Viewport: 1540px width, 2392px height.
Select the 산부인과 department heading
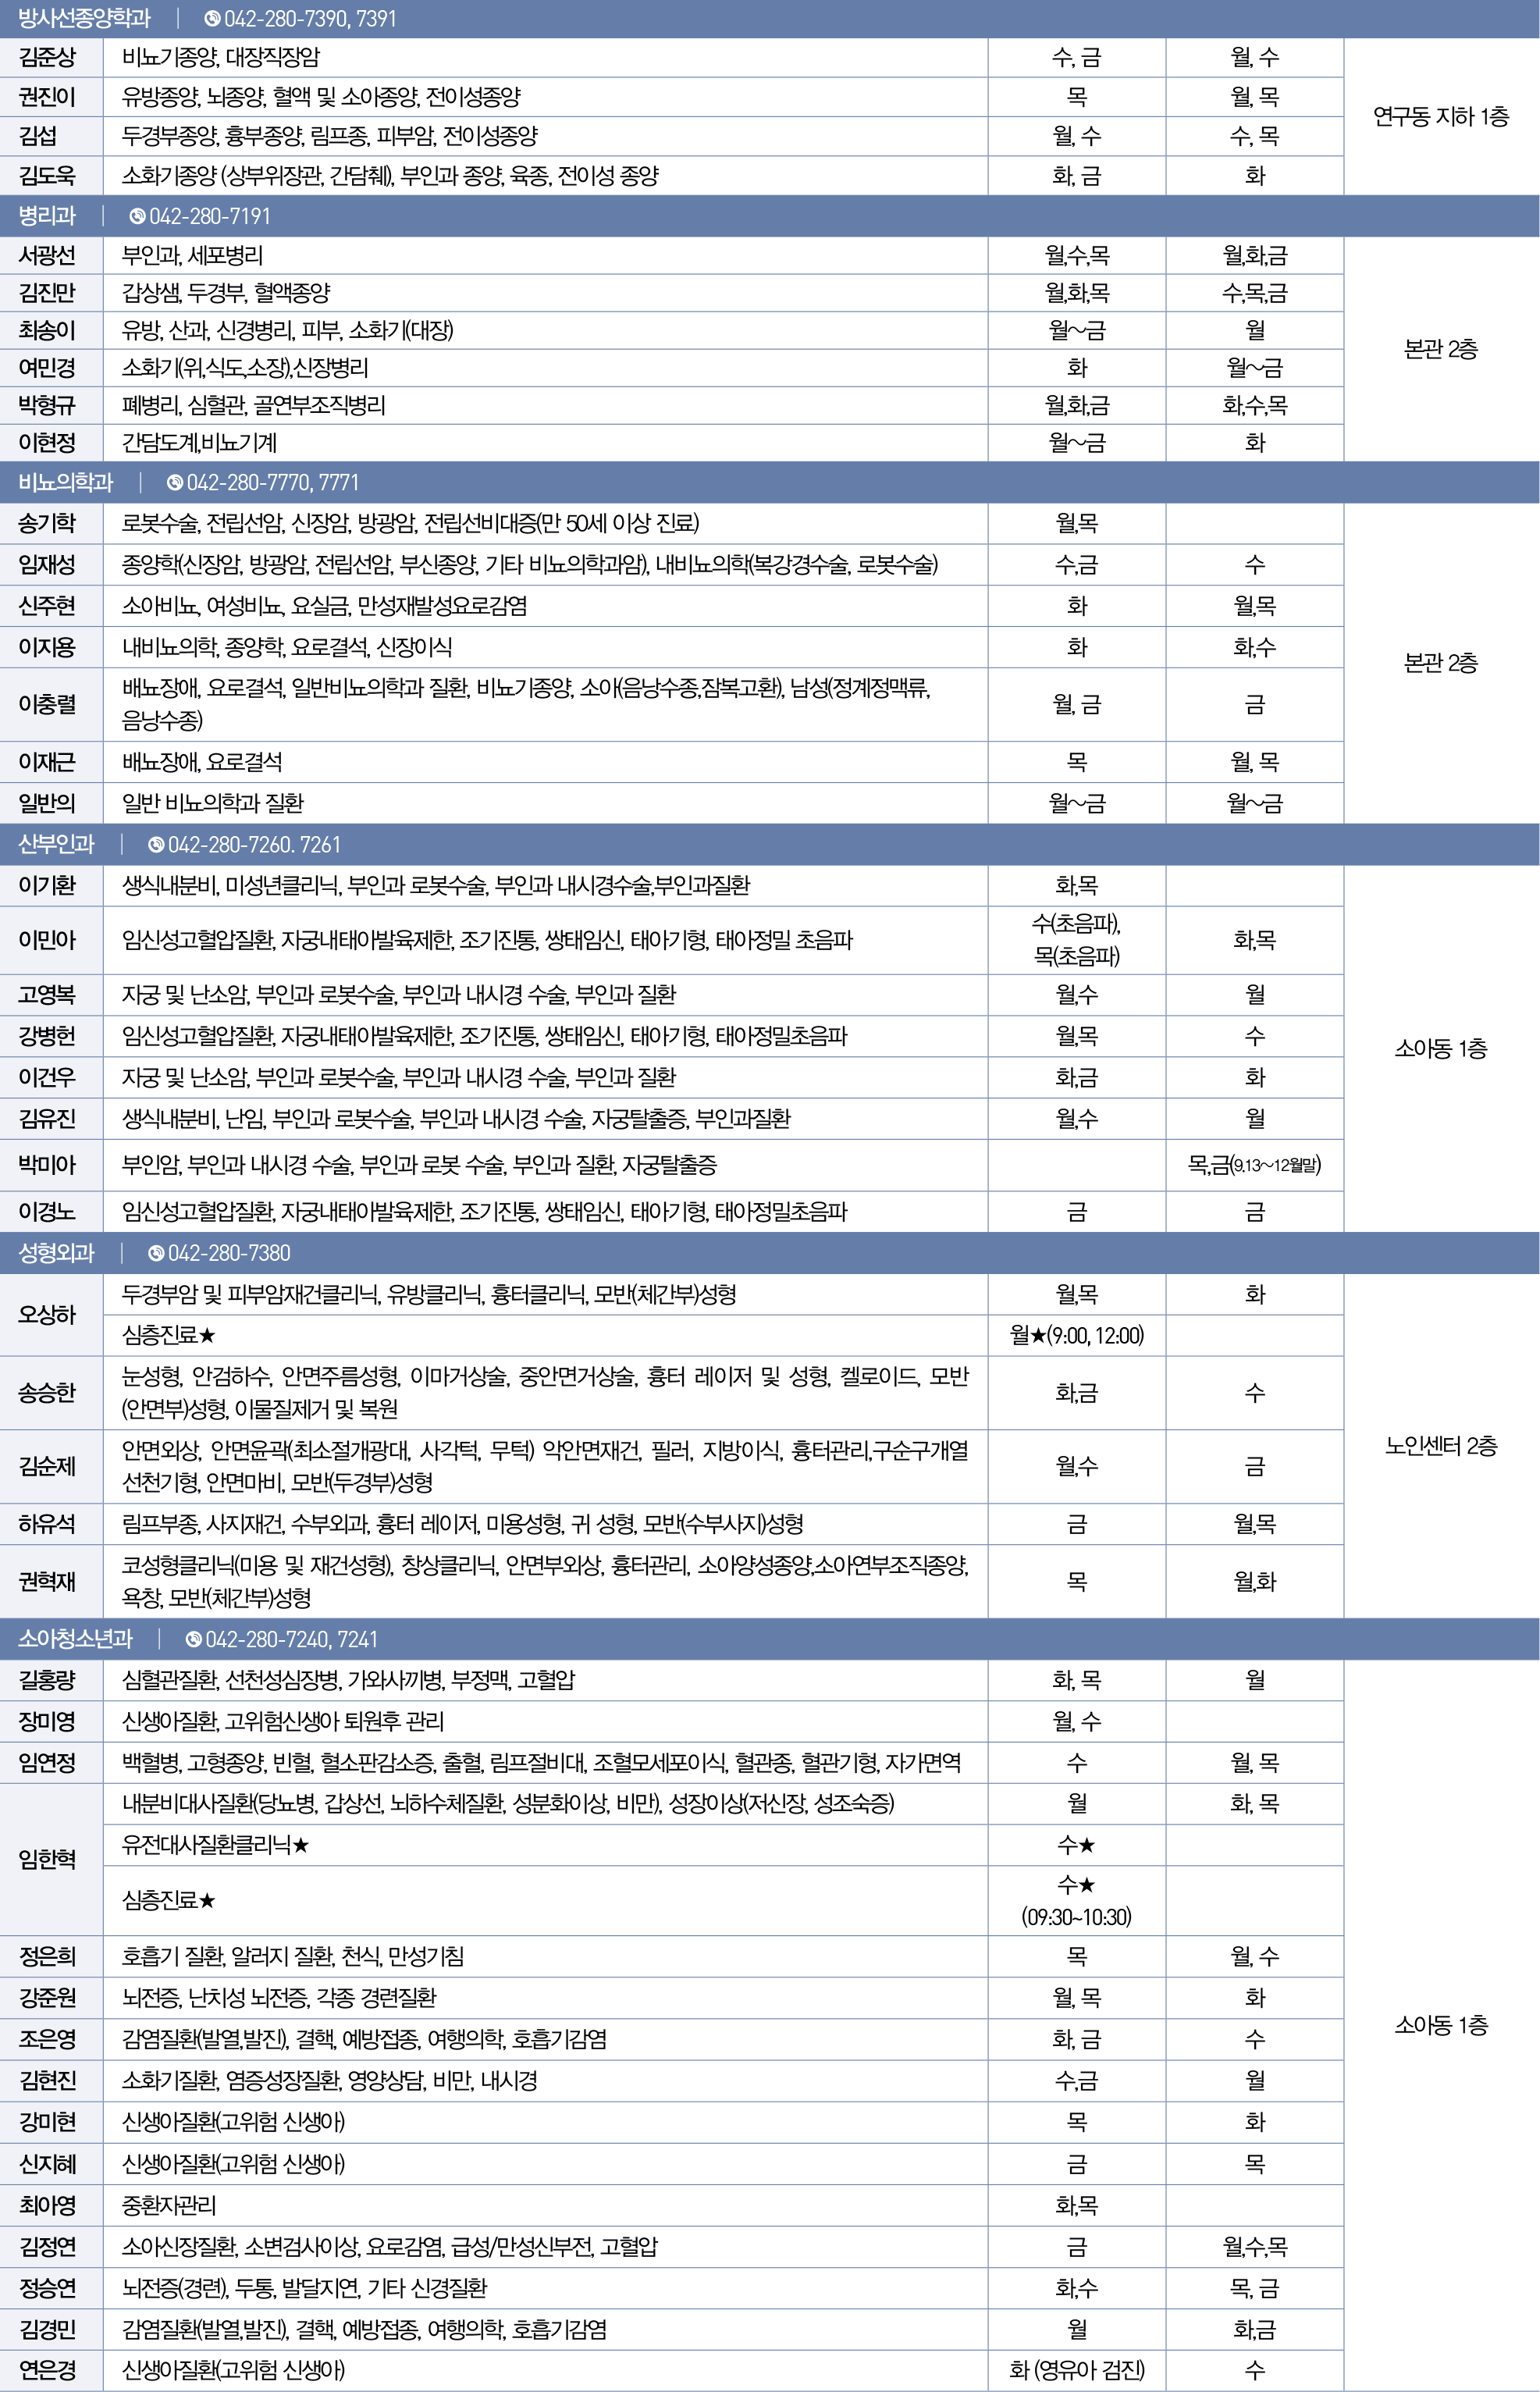click(x=56, y=845)
